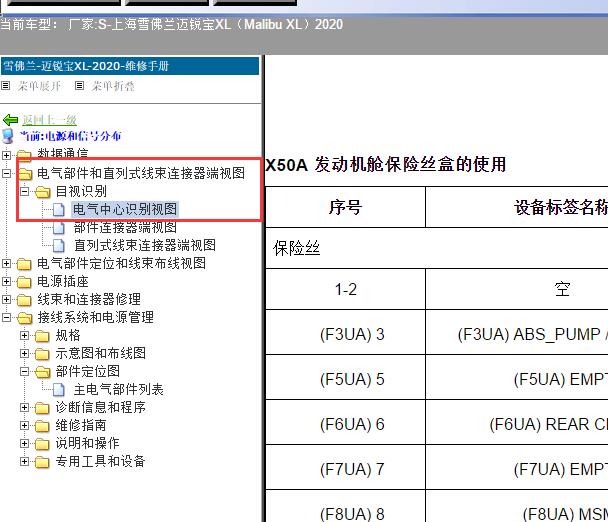Collapse the 接线系统和电源管理 node

6,318
